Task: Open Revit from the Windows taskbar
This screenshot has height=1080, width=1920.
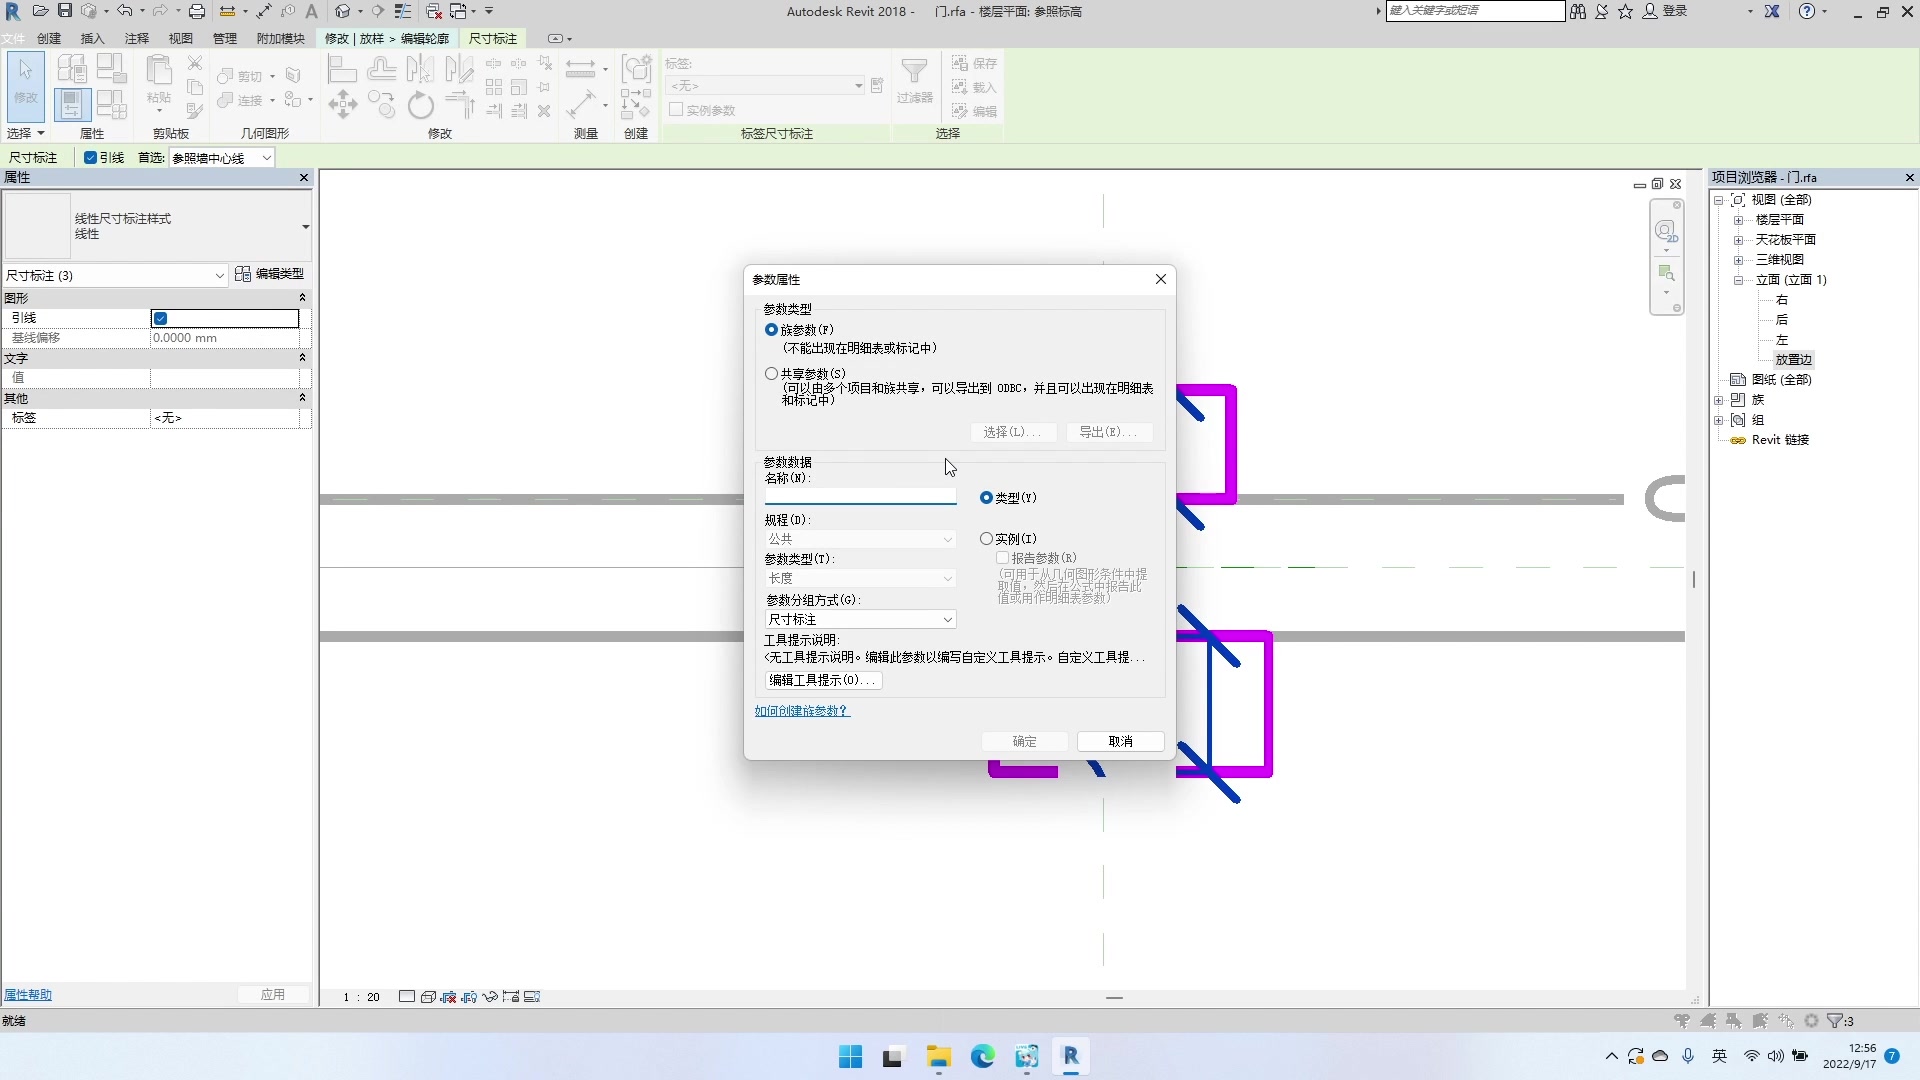Action: [1070, 1056]
